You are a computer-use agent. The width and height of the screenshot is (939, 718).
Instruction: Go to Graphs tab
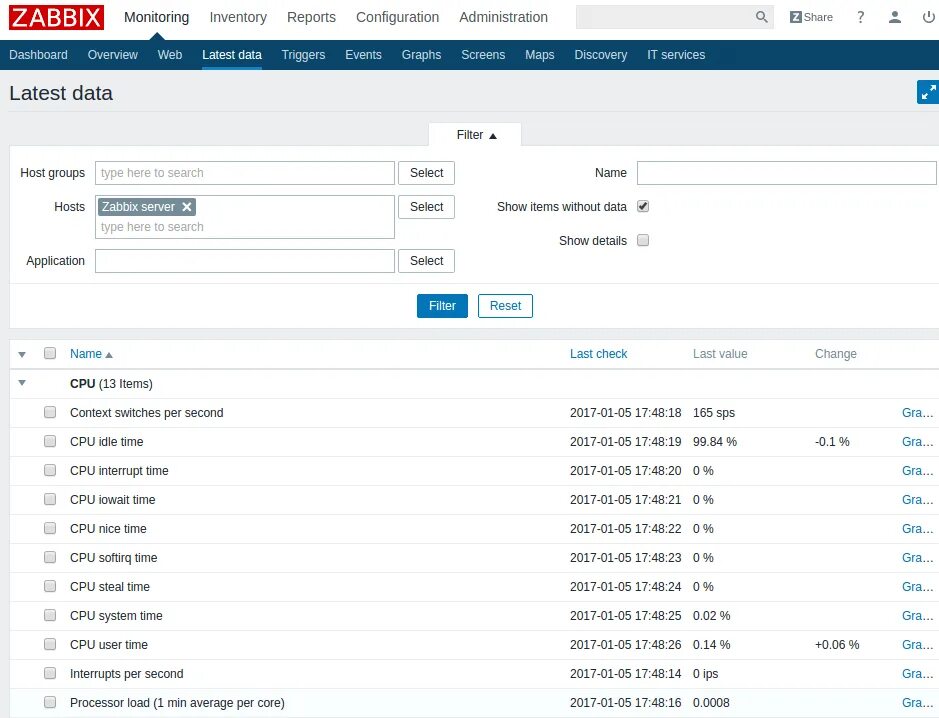[x=422, y=54]
